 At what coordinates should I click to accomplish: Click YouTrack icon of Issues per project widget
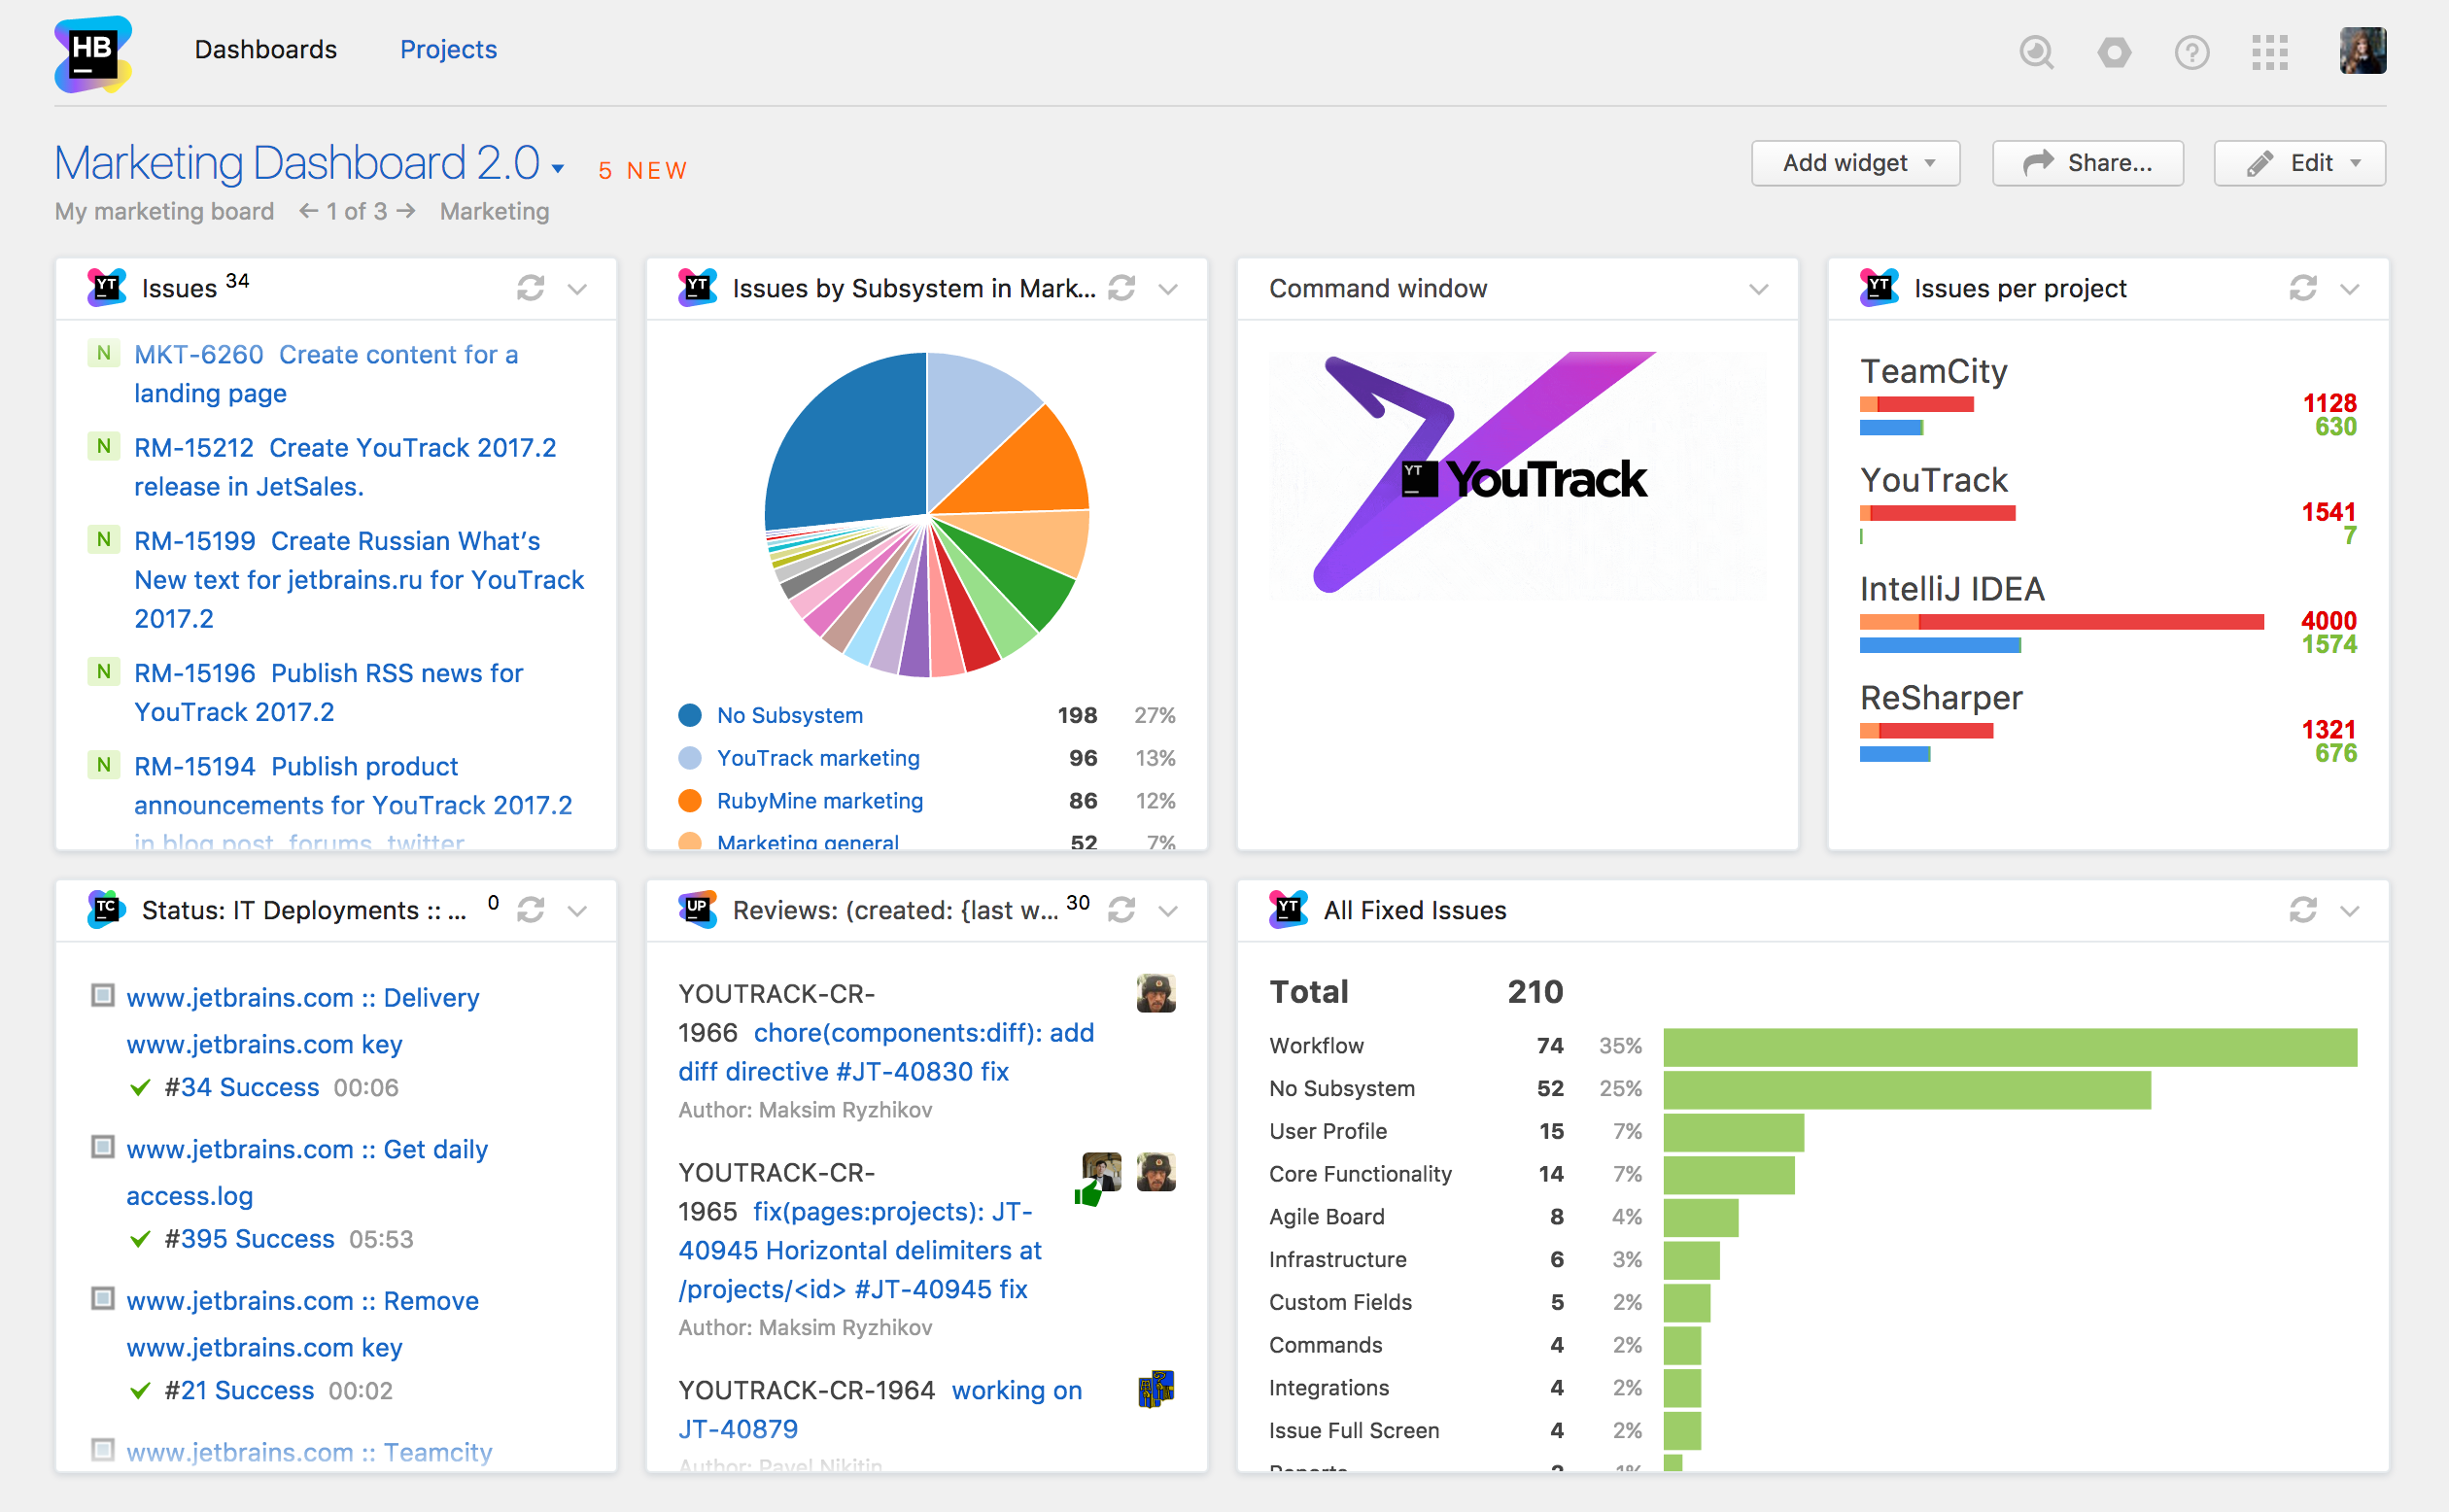1879,287
